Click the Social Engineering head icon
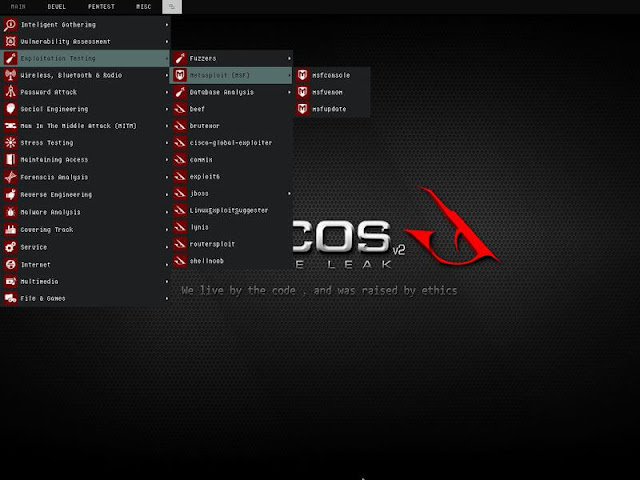Viewport: 640px width, 480px height. click(11, 109)
